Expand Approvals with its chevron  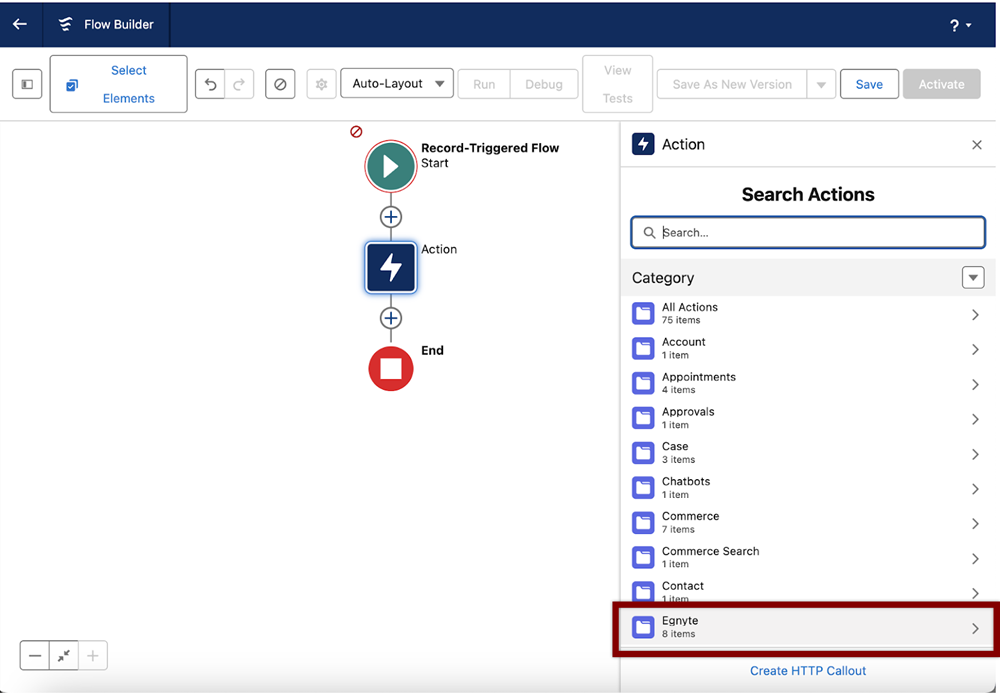coord(975,419)
